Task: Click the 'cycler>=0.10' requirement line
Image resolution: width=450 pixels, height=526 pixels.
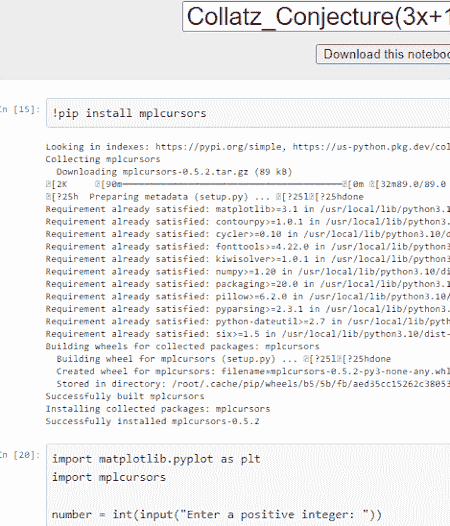Action: click(248, 234)
